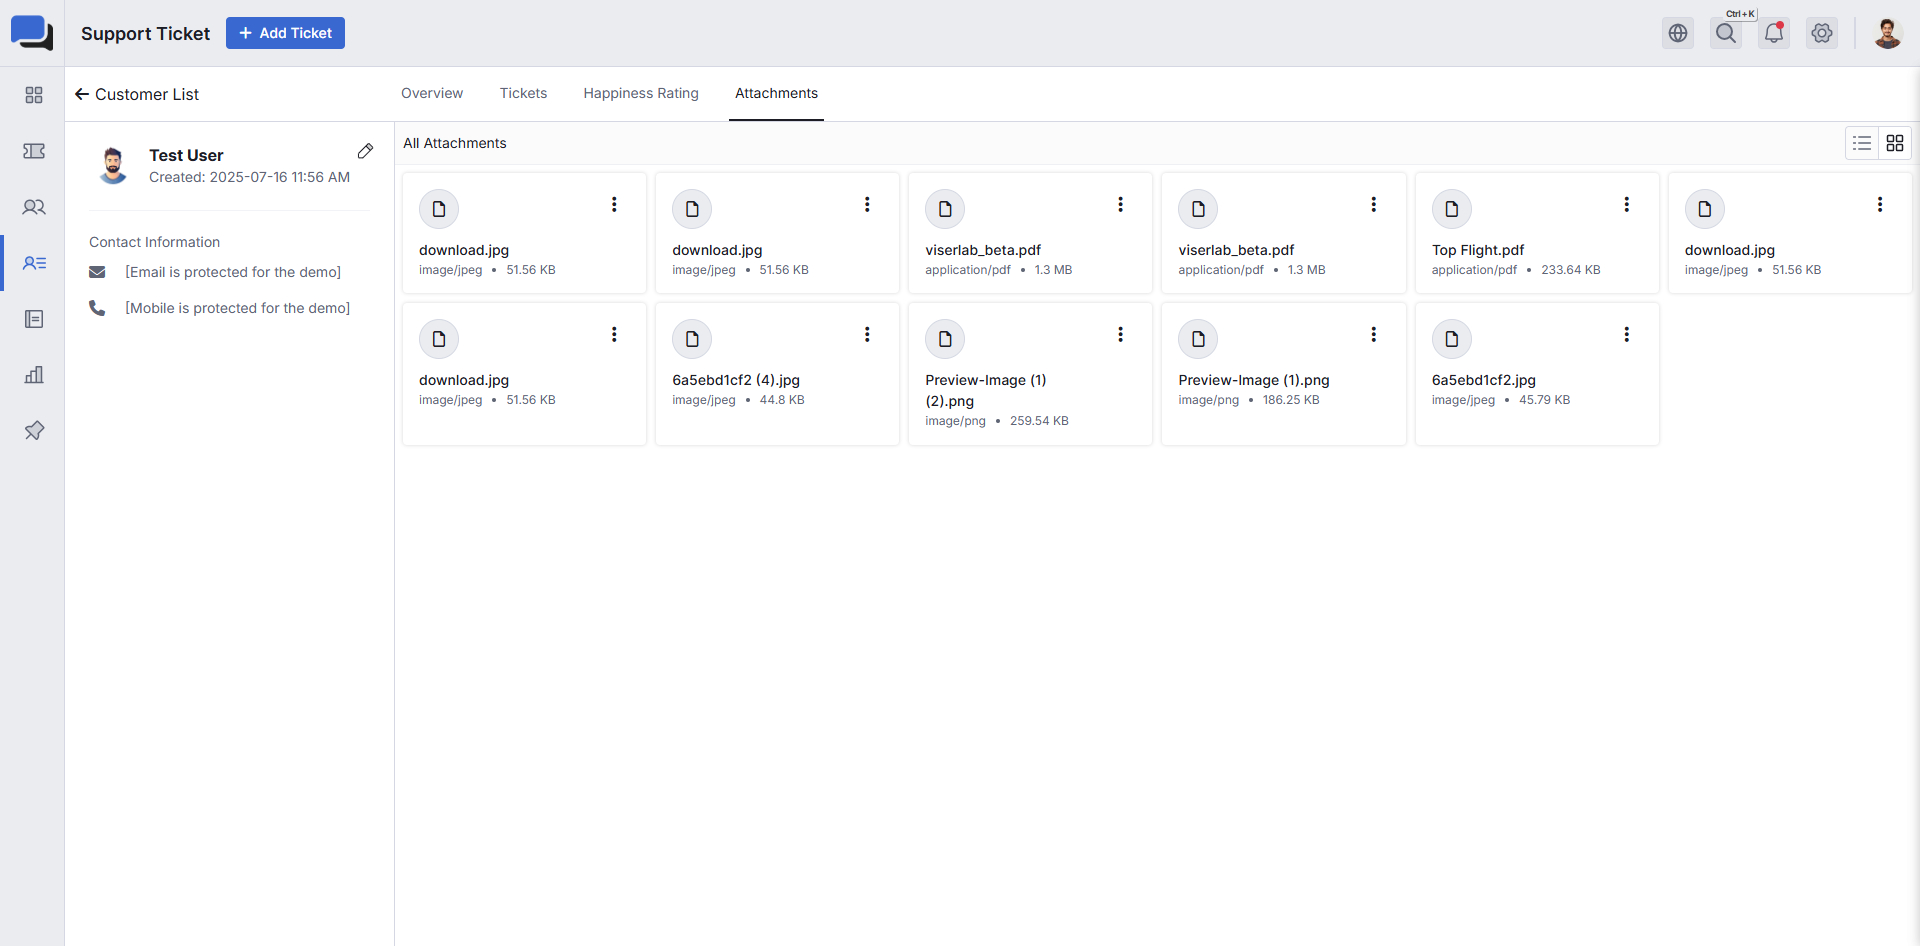The height and width of the screenshot is (946, 1920).
Task: Click the language globe icon
Action: click(1678, 33)
